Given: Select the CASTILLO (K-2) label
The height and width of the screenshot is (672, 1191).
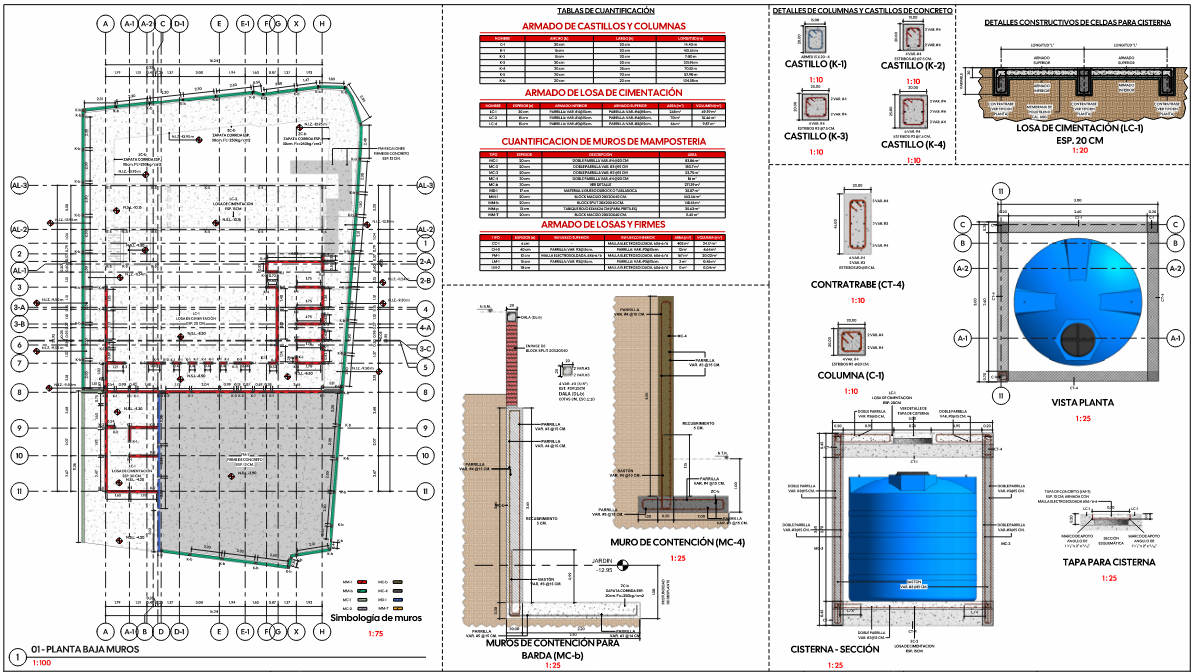Looking at the screenshot, I should 913,66.
